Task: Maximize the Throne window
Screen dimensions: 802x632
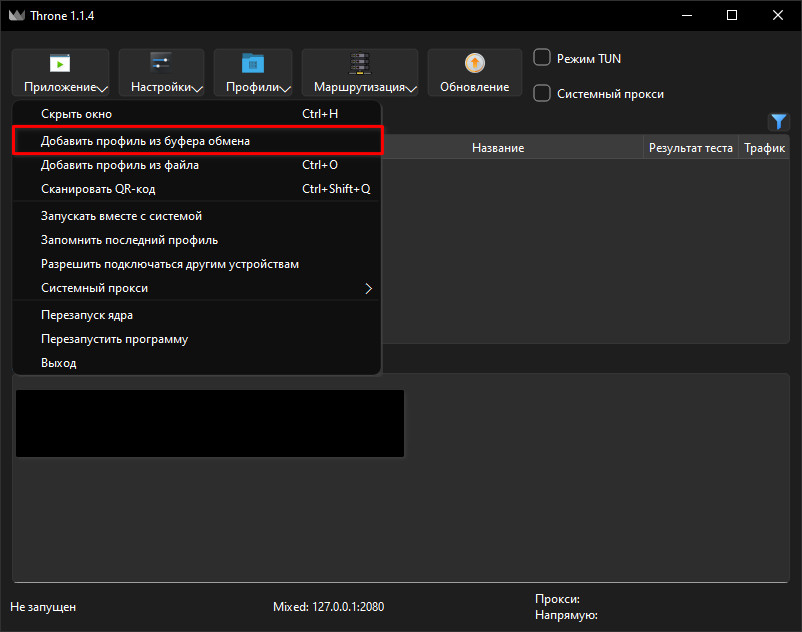Action: coord(732,15)
